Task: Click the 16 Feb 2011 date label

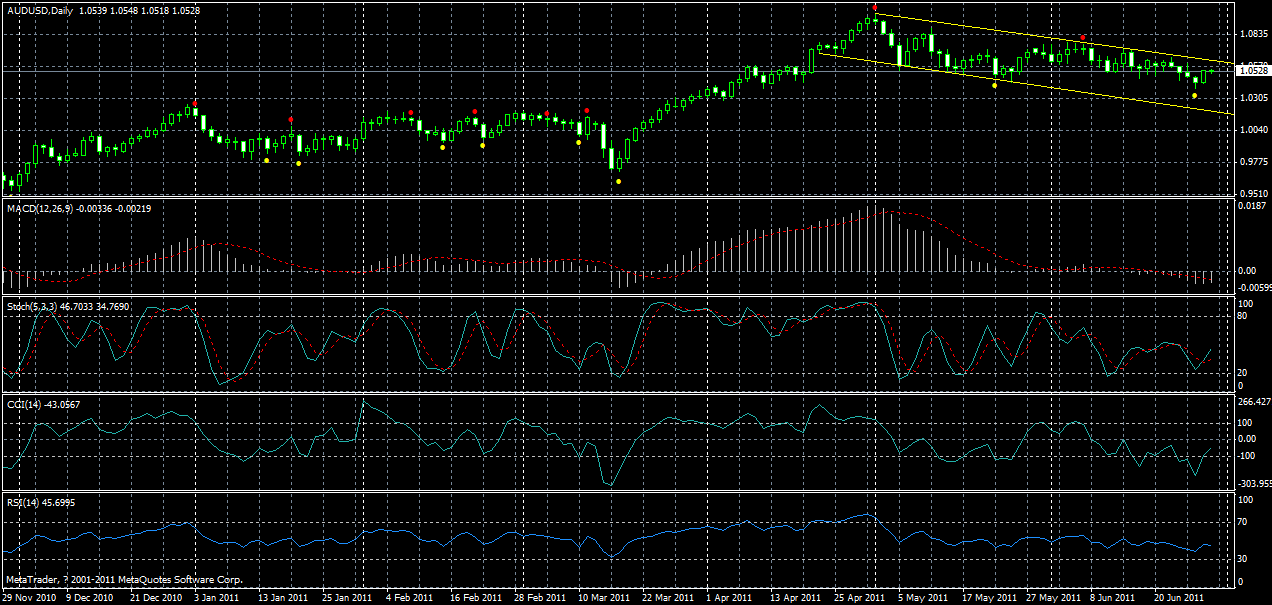Action: 475,597
